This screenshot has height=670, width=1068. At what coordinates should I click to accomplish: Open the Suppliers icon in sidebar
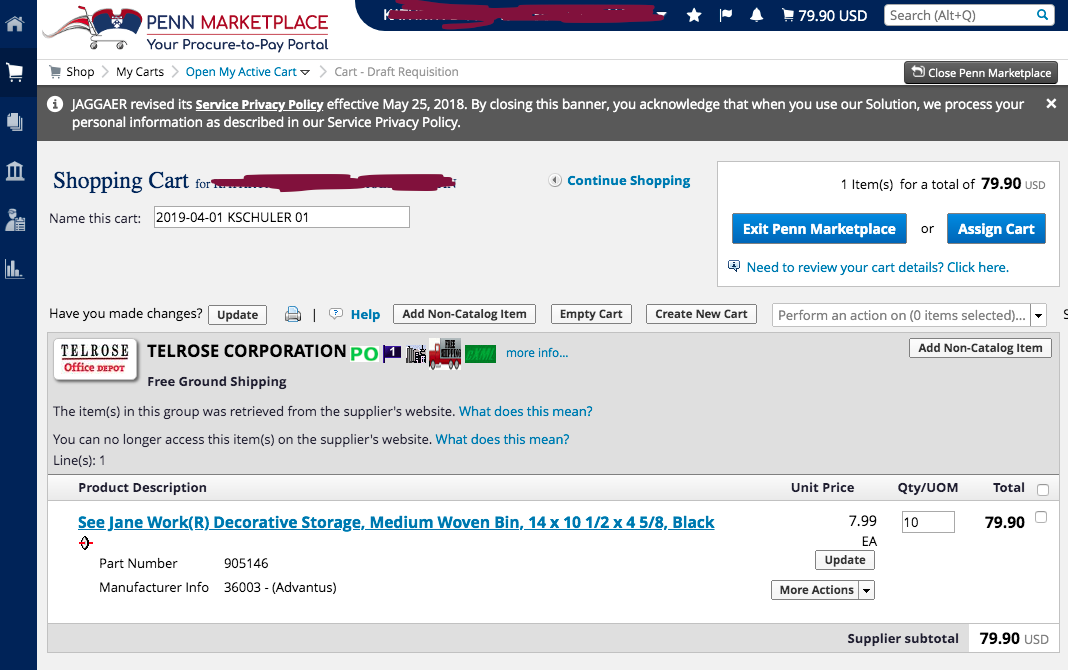14,220
